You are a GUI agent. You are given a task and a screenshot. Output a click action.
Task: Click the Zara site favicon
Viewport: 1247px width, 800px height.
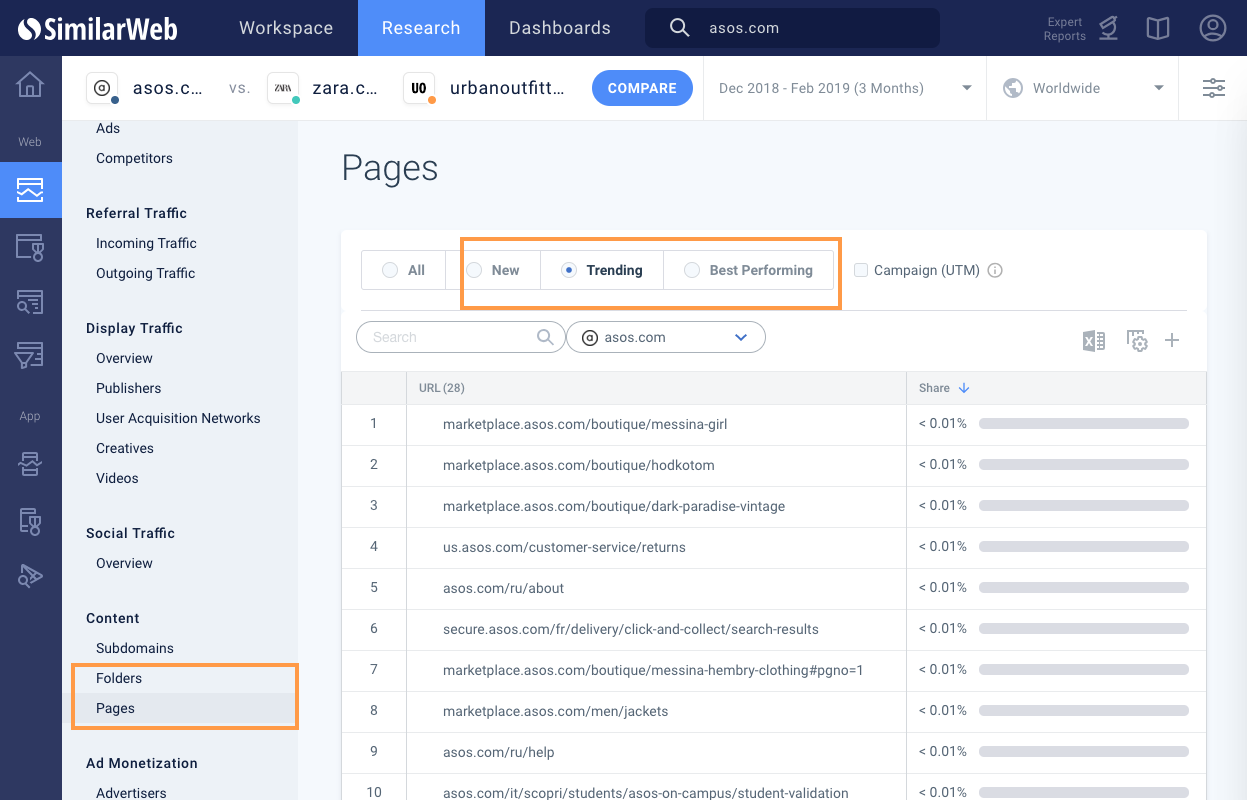click(283, 88)
